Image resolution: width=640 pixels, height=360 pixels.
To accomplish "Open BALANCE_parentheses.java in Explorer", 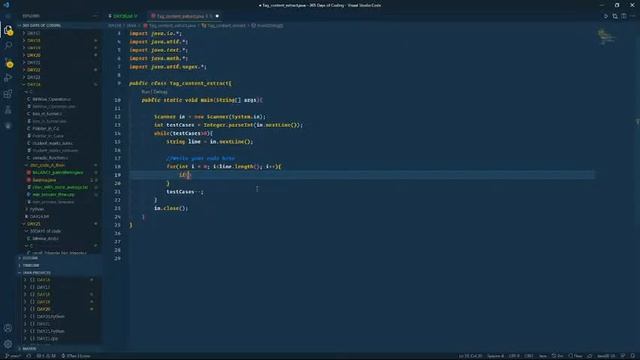I will coord(59,173).
